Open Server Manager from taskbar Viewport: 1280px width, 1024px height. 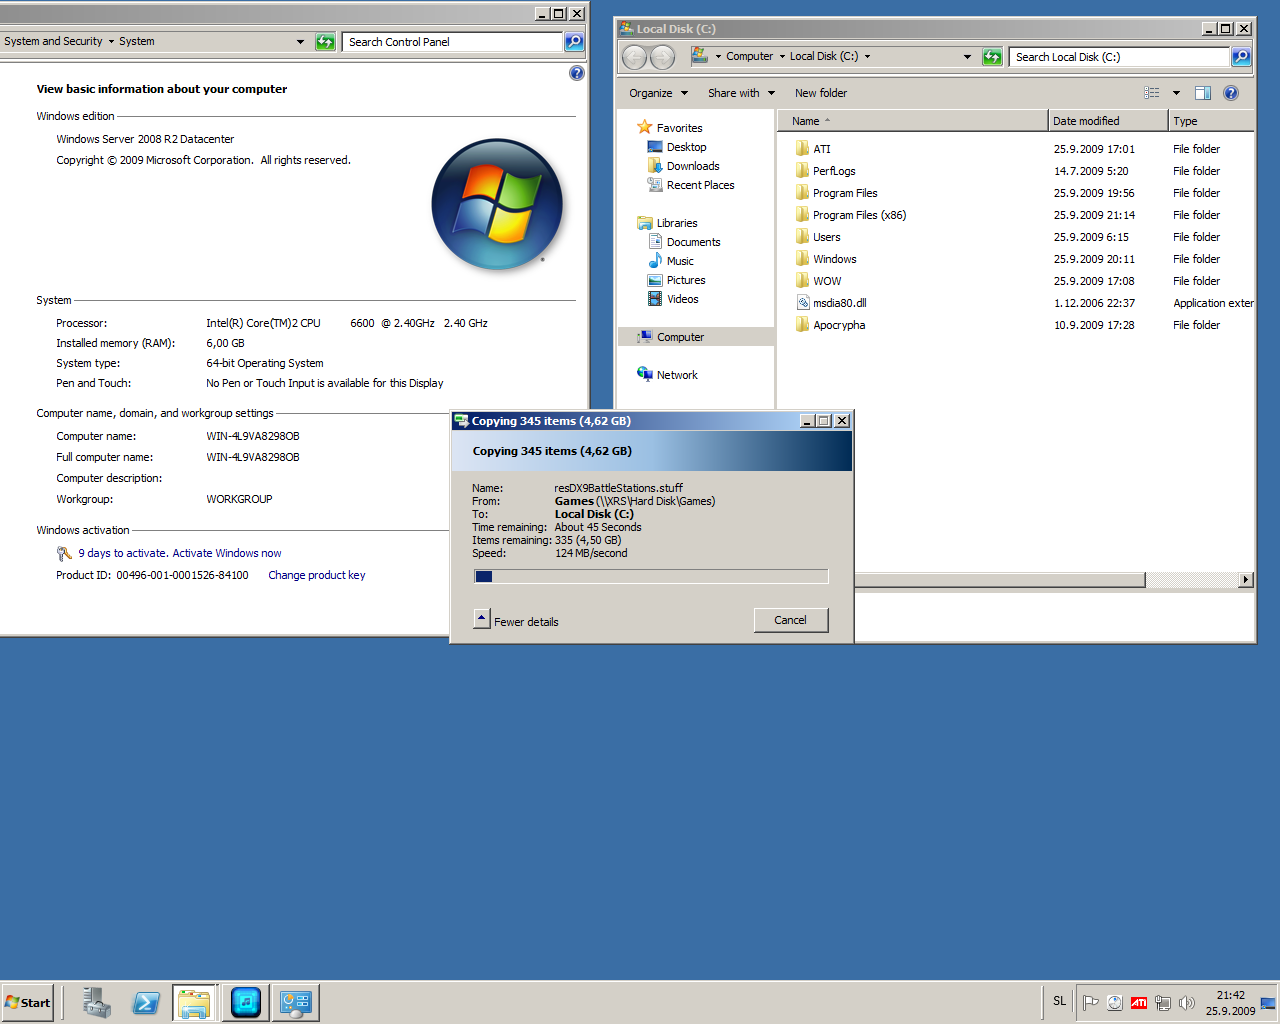click(x=97, y=1002)
